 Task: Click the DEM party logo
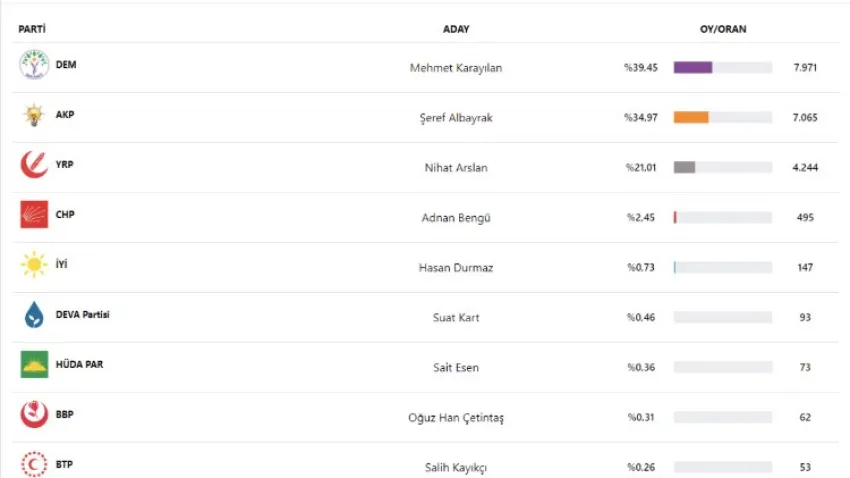[x=34, y=66]
